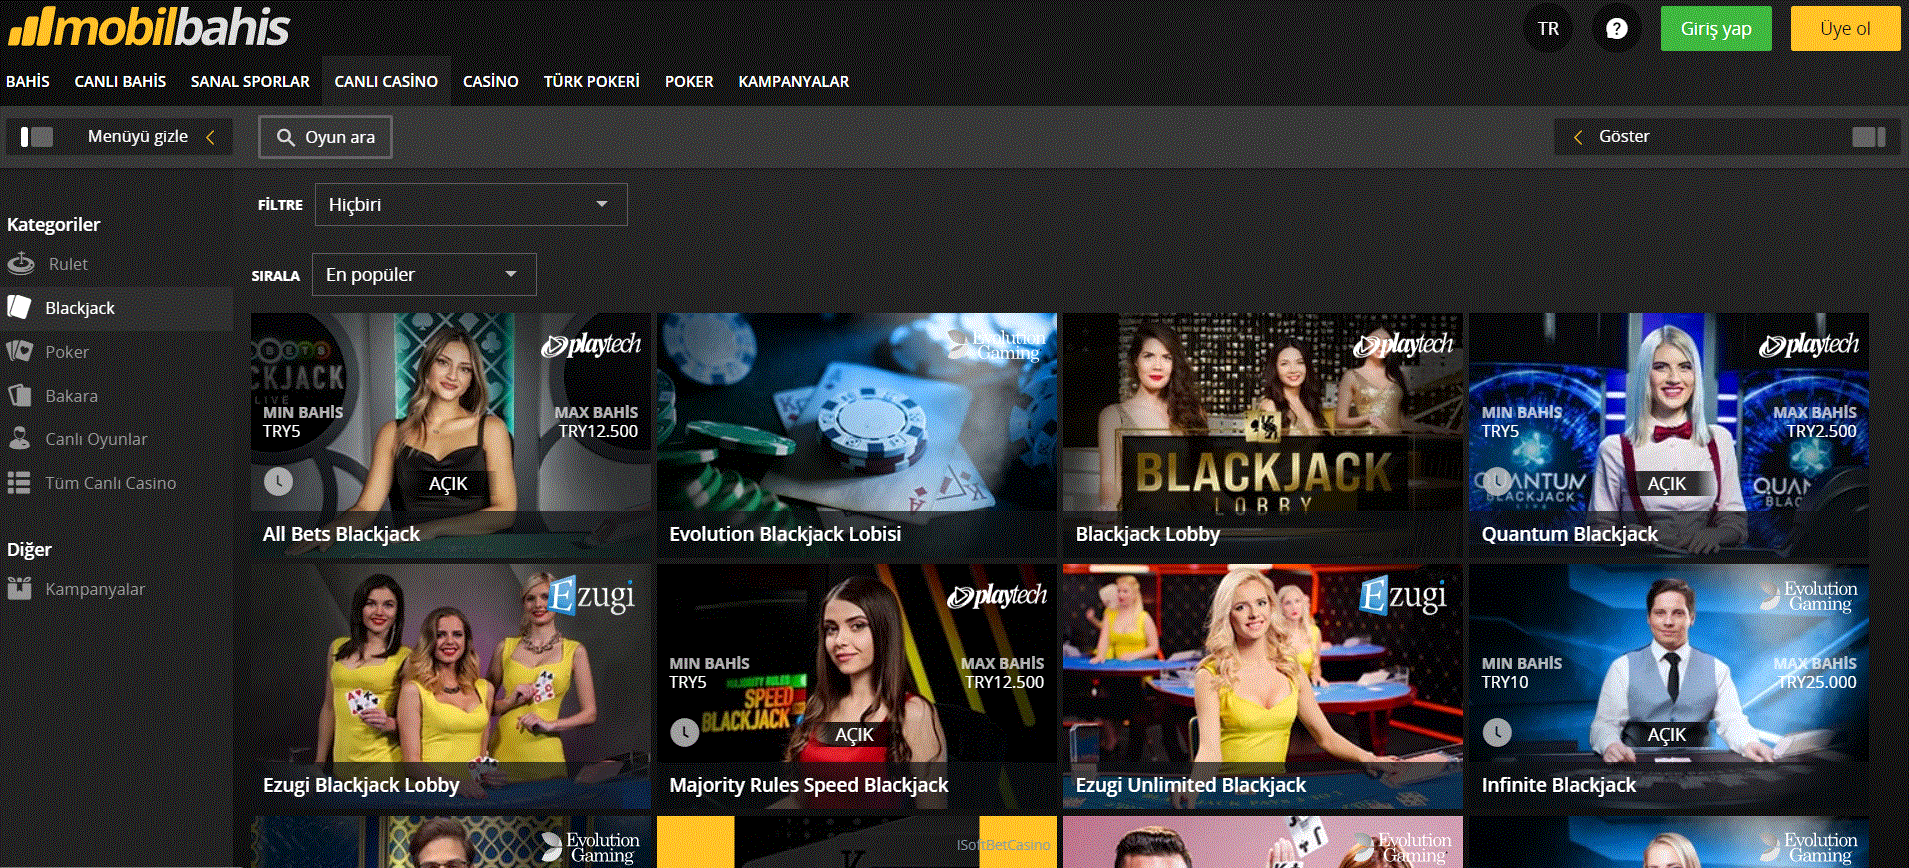Open the TR language selector
Image resolution: width=1909 pixels, height=868 pixels.
(x=1548, y=29)
